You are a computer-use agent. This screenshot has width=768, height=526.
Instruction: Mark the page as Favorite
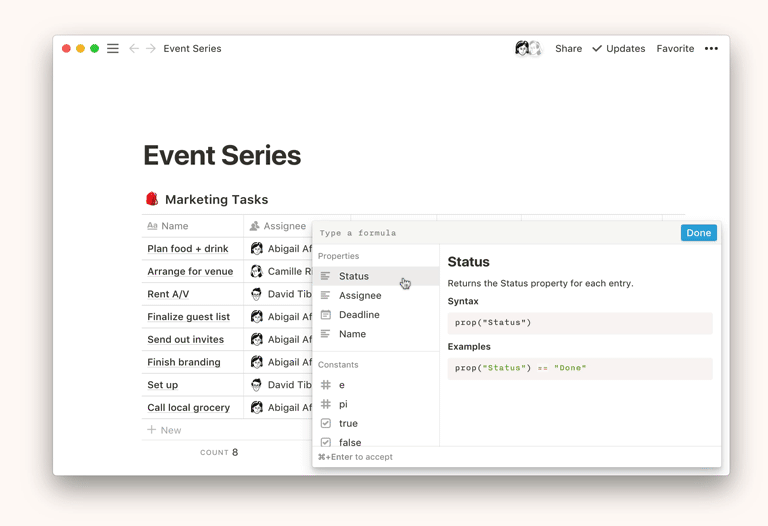click(x=675, y=48)
